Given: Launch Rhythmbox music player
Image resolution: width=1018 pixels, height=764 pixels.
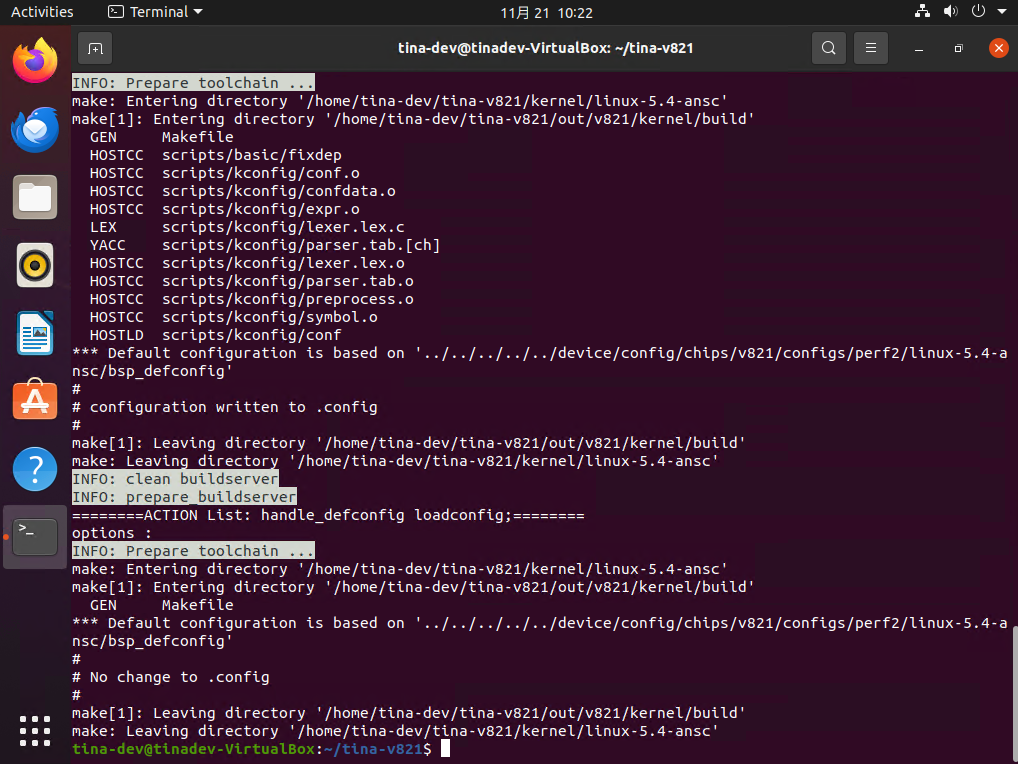Looking at the screenshot, I should [35, 265].
